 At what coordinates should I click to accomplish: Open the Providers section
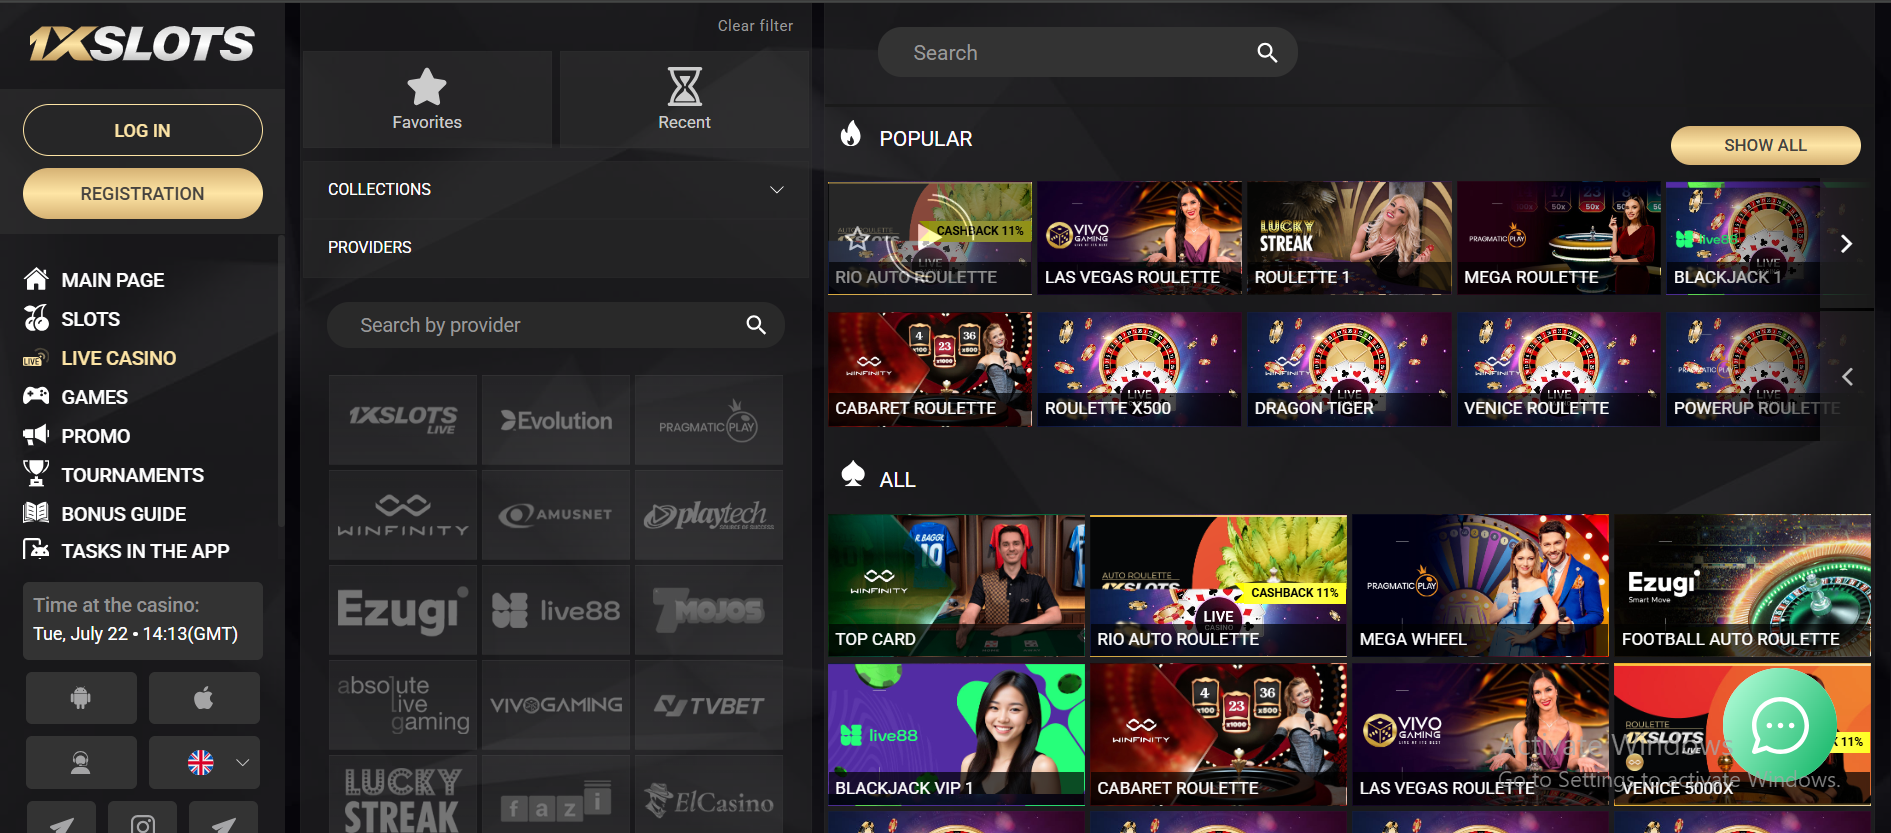tap(556, 247)
